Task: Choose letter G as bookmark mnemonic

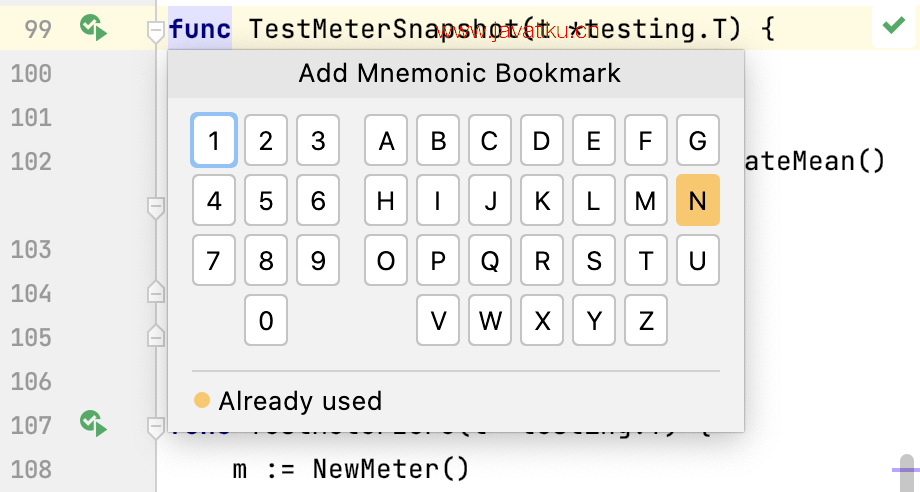Action: coord(698,140)
